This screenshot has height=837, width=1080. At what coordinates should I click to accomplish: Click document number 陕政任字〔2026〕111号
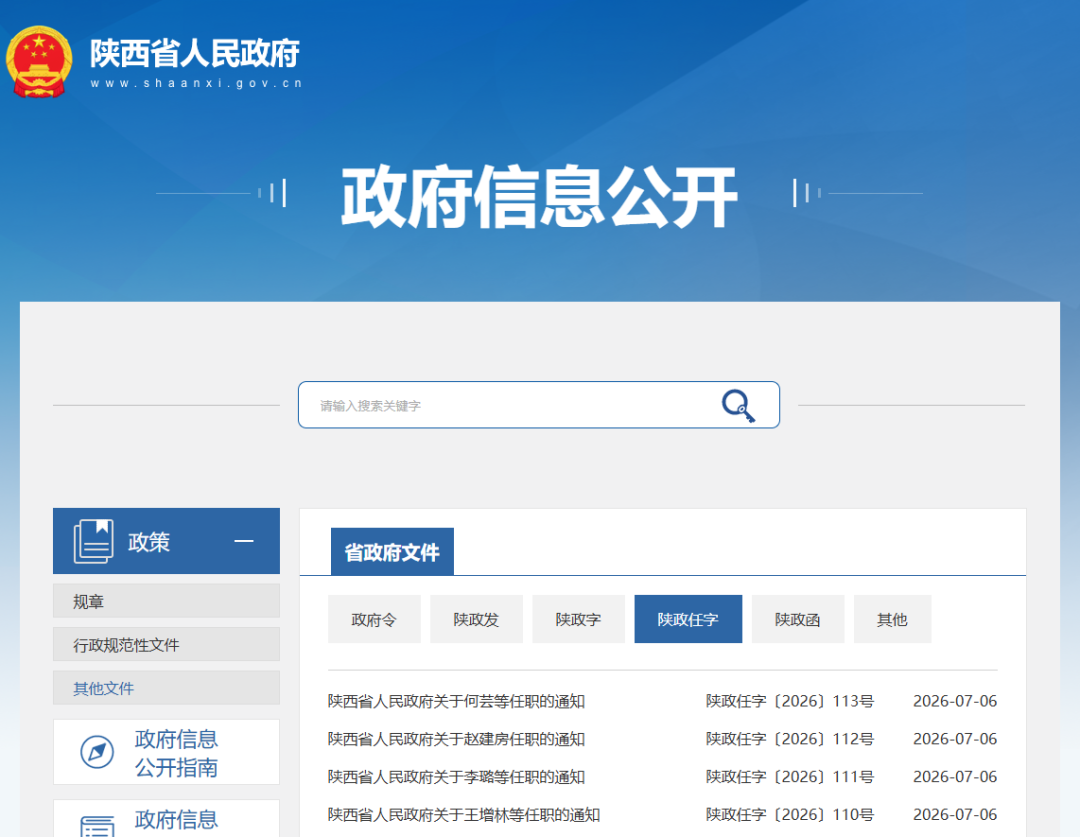point(789,777)
